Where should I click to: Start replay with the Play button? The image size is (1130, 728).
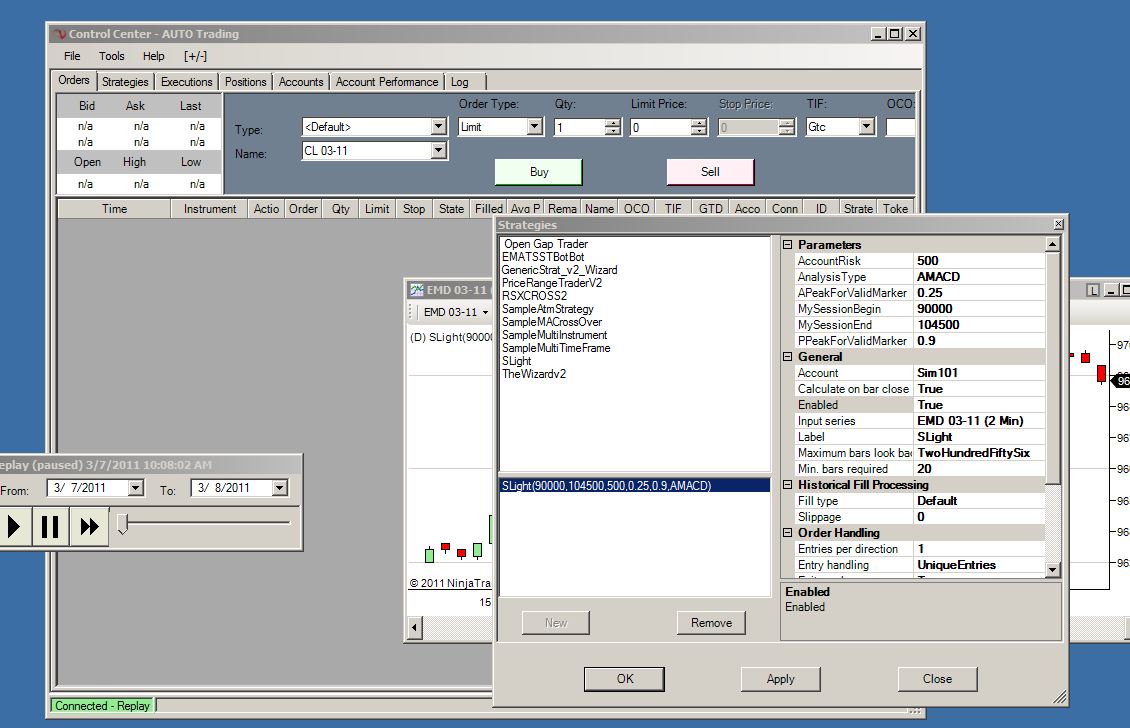point(13,527)
